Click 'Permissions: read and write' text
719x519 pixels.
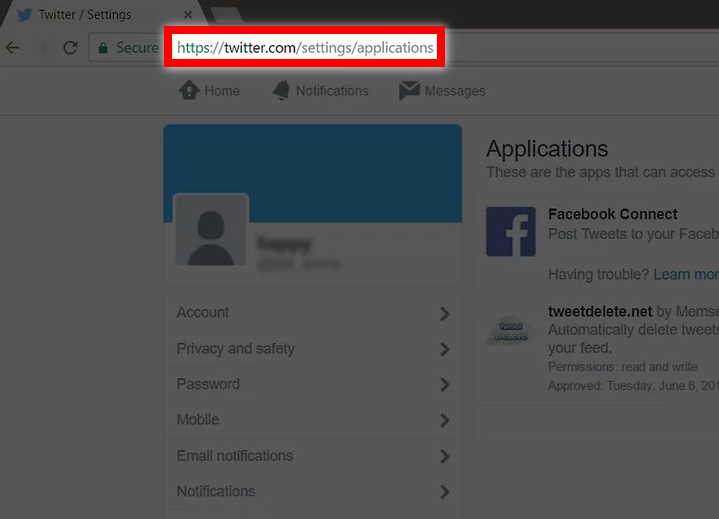pos(623,367)
